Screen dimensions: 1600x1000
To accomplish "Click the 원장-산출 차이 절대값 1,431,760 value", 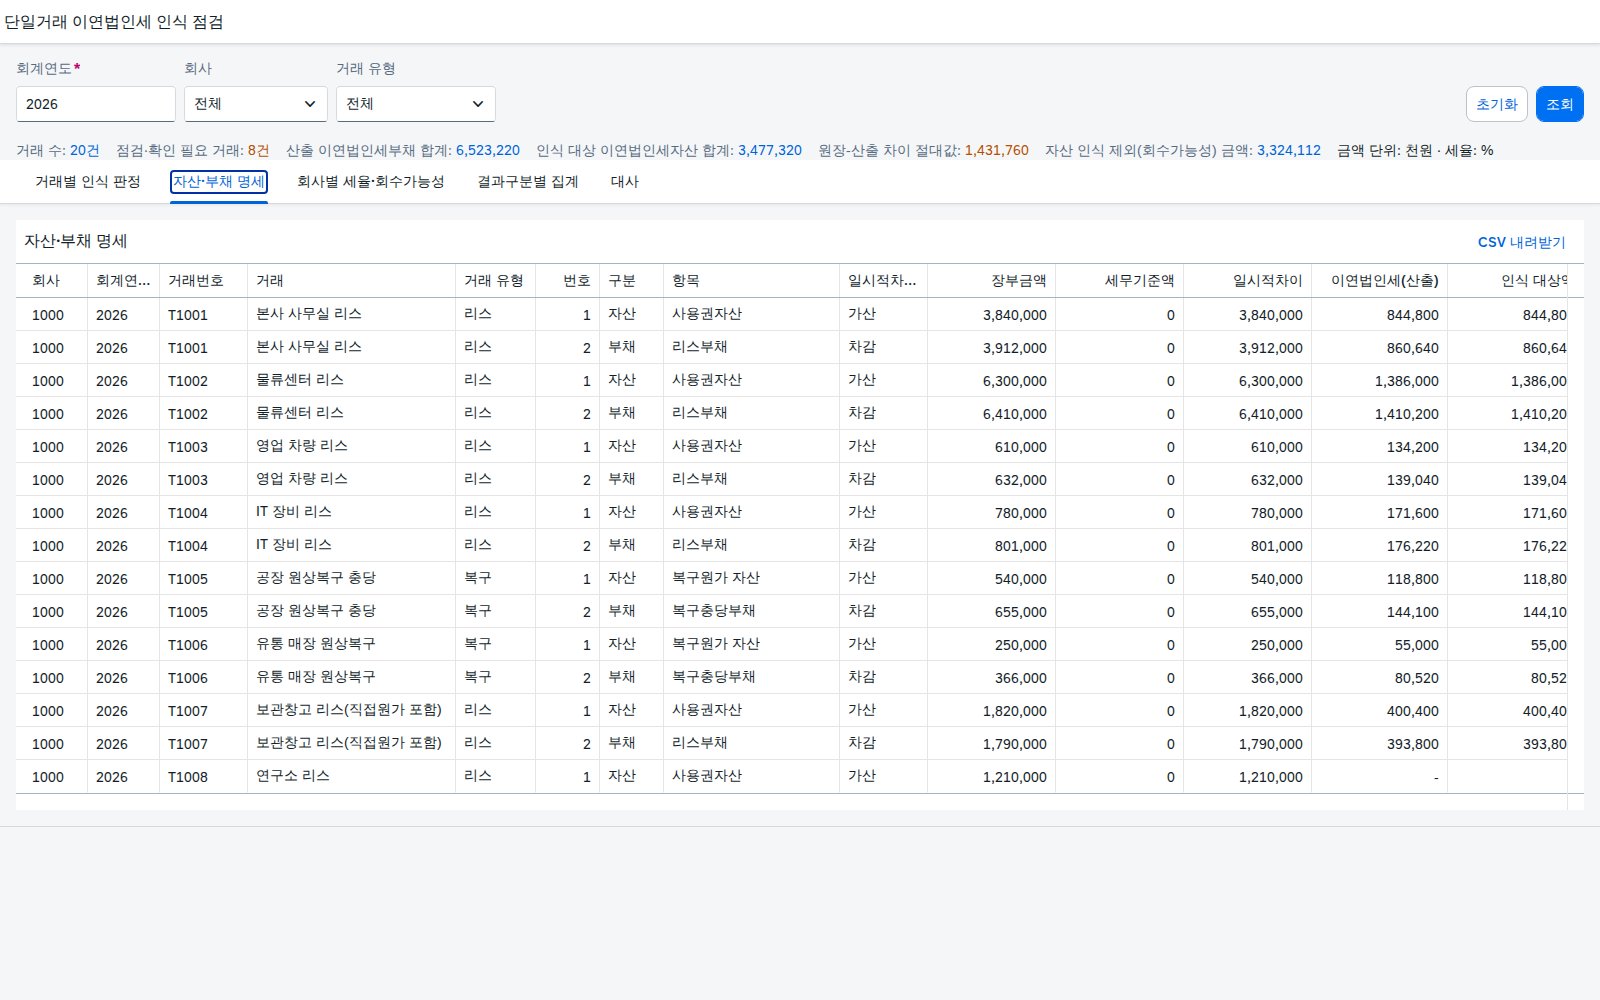I will (997, 150).
